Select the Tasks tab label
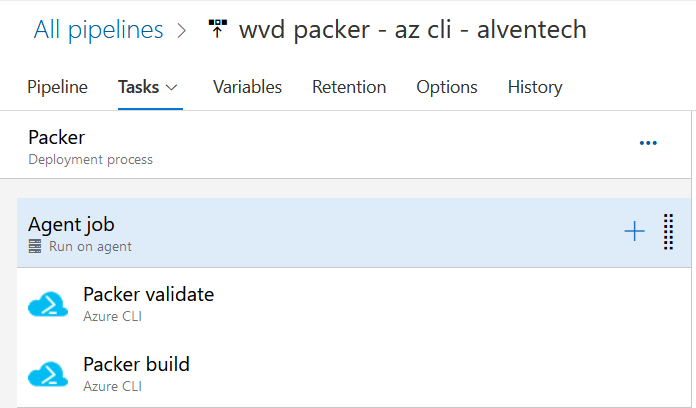696x408 pixels. [x=138, y=87]
